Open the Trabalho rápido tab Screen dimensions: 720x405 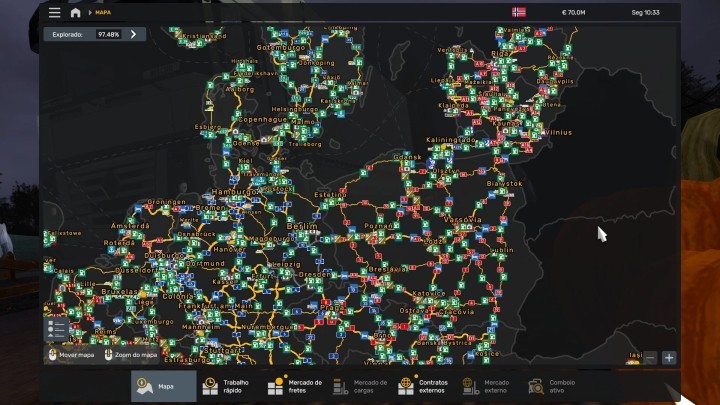(x=229, y=386)
